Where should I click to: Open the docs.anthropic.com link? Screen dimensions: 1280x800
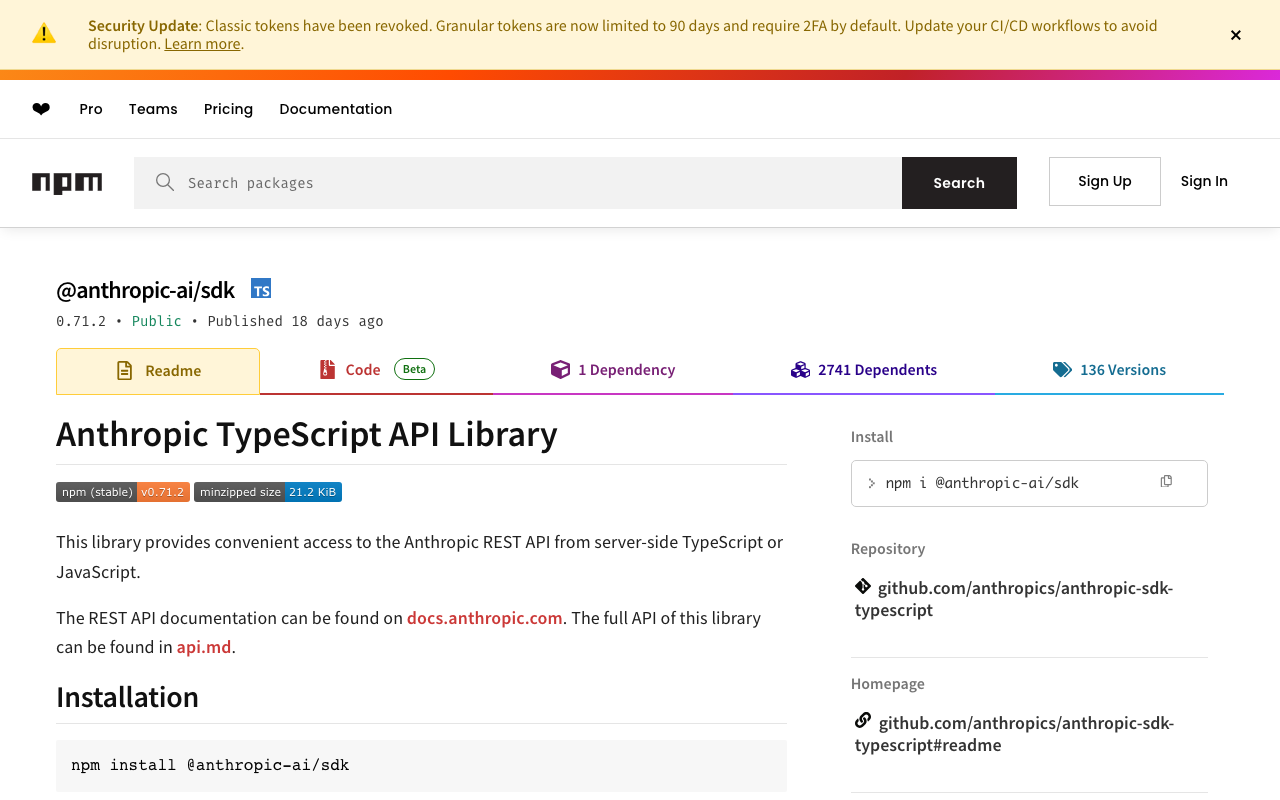click(484, 618)
